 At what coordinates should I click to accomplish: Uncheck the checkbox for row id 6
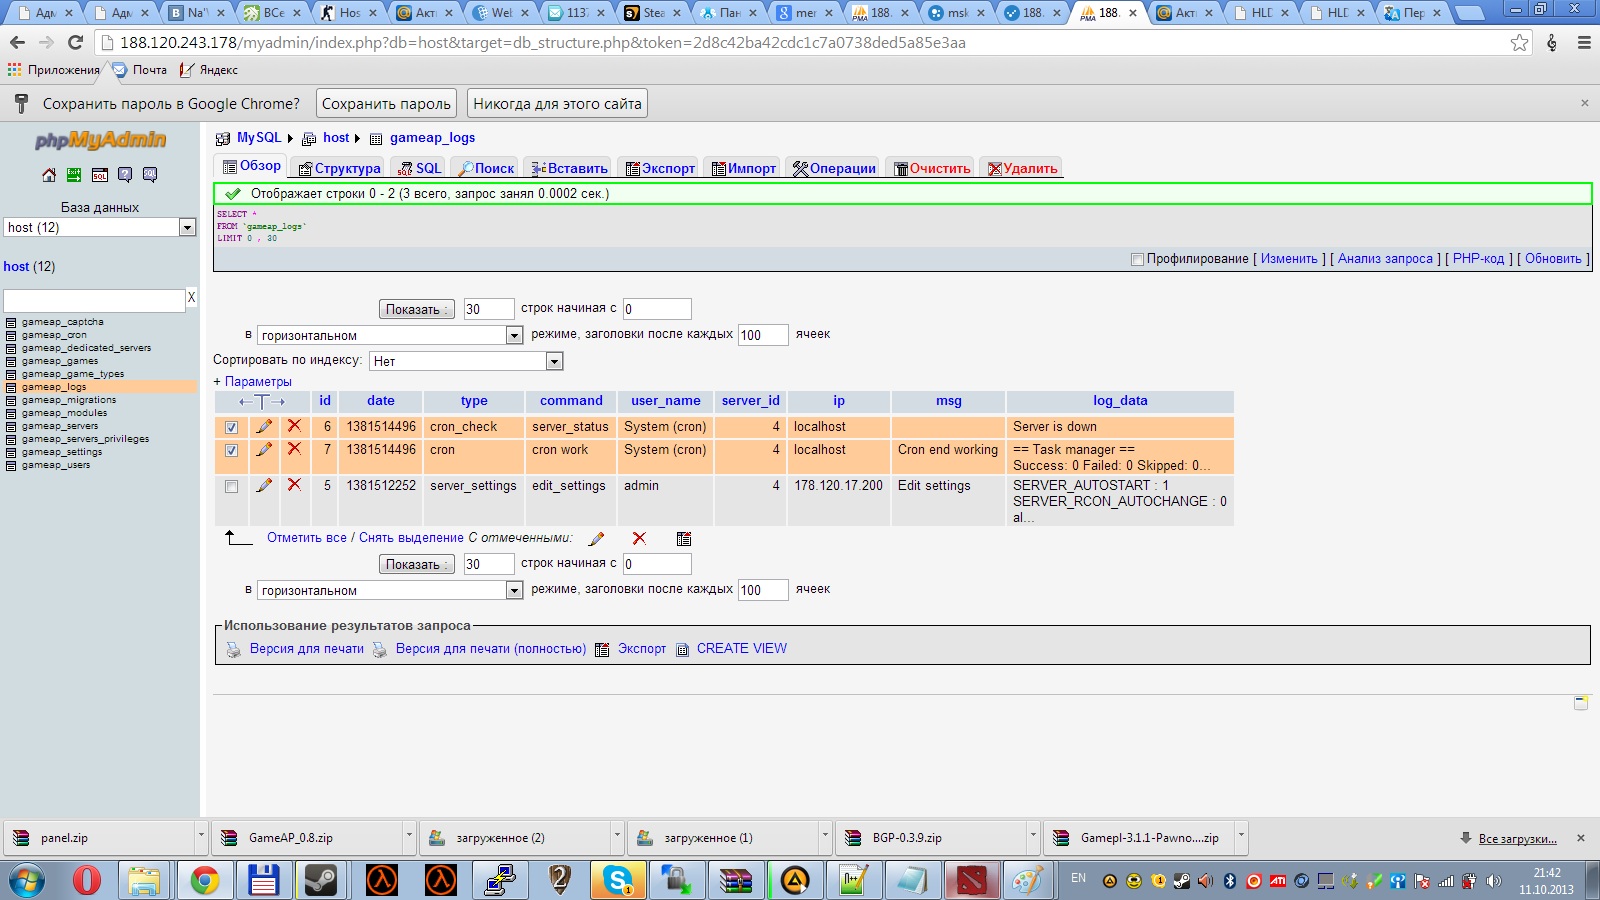(232, 428)
